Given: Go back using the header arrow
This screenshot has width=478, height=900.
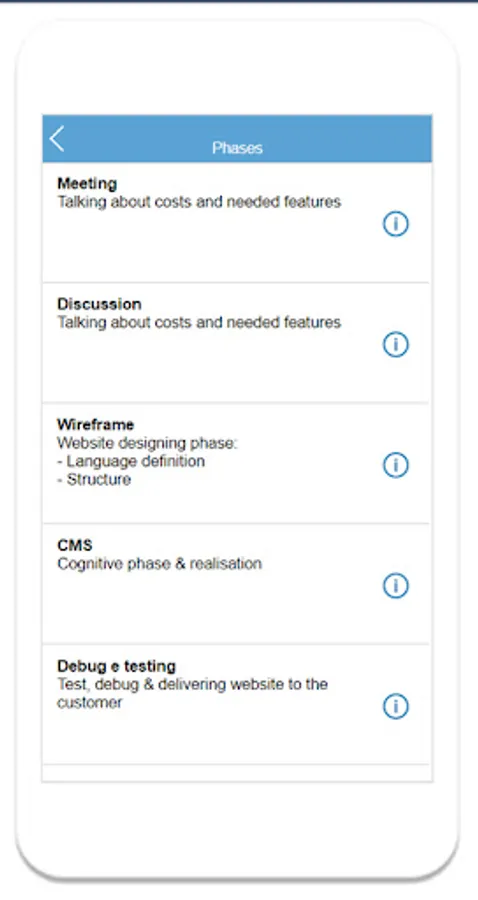Looking at the screenshot, I should [57, 139].
